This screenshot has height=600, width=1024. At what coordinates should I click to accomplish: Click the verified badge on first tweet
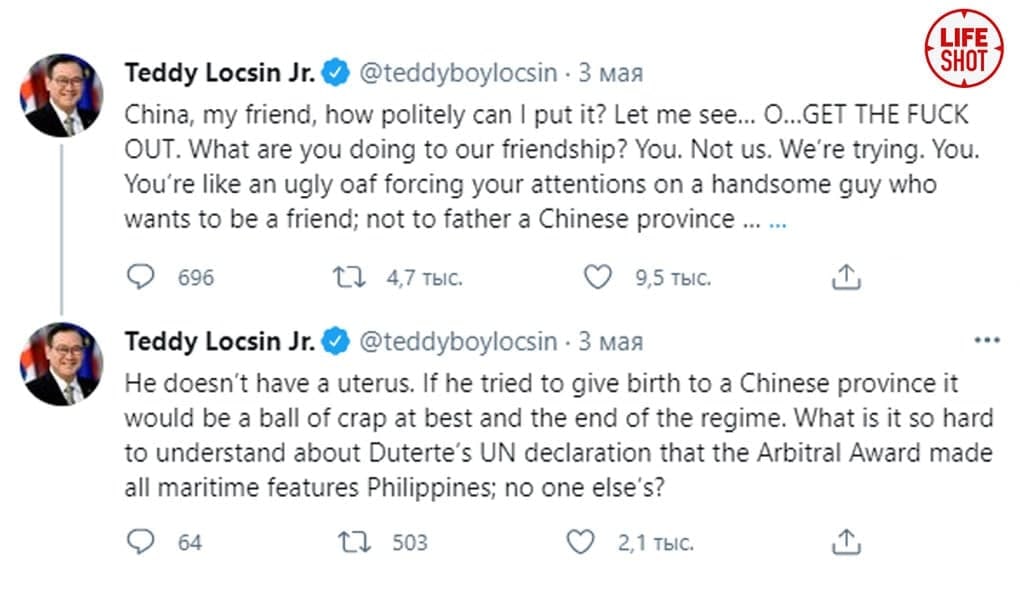337,73
